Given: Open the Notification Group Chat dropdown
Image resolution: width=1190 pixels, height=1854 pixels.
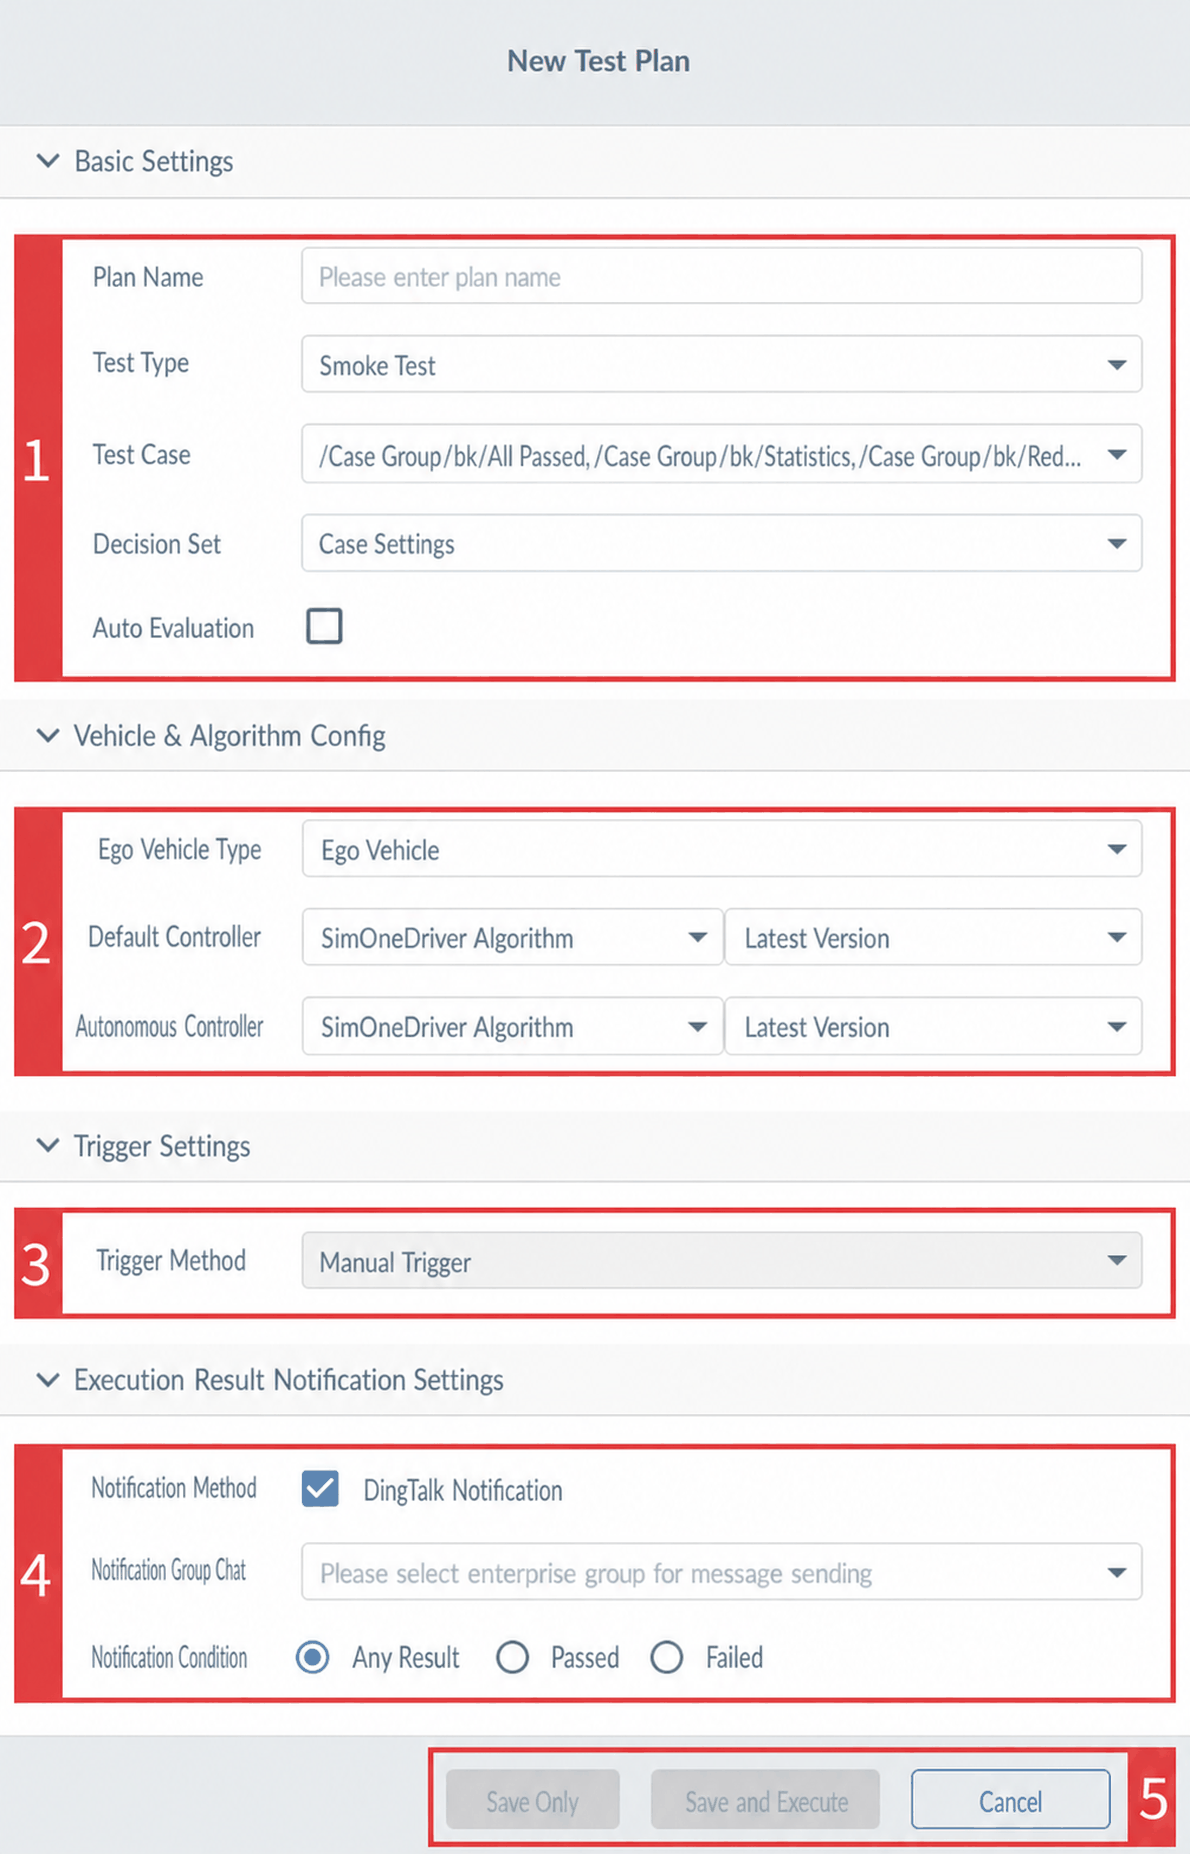Looking at the screenshot, I should pyautogui.click(x=721, y=1573).
